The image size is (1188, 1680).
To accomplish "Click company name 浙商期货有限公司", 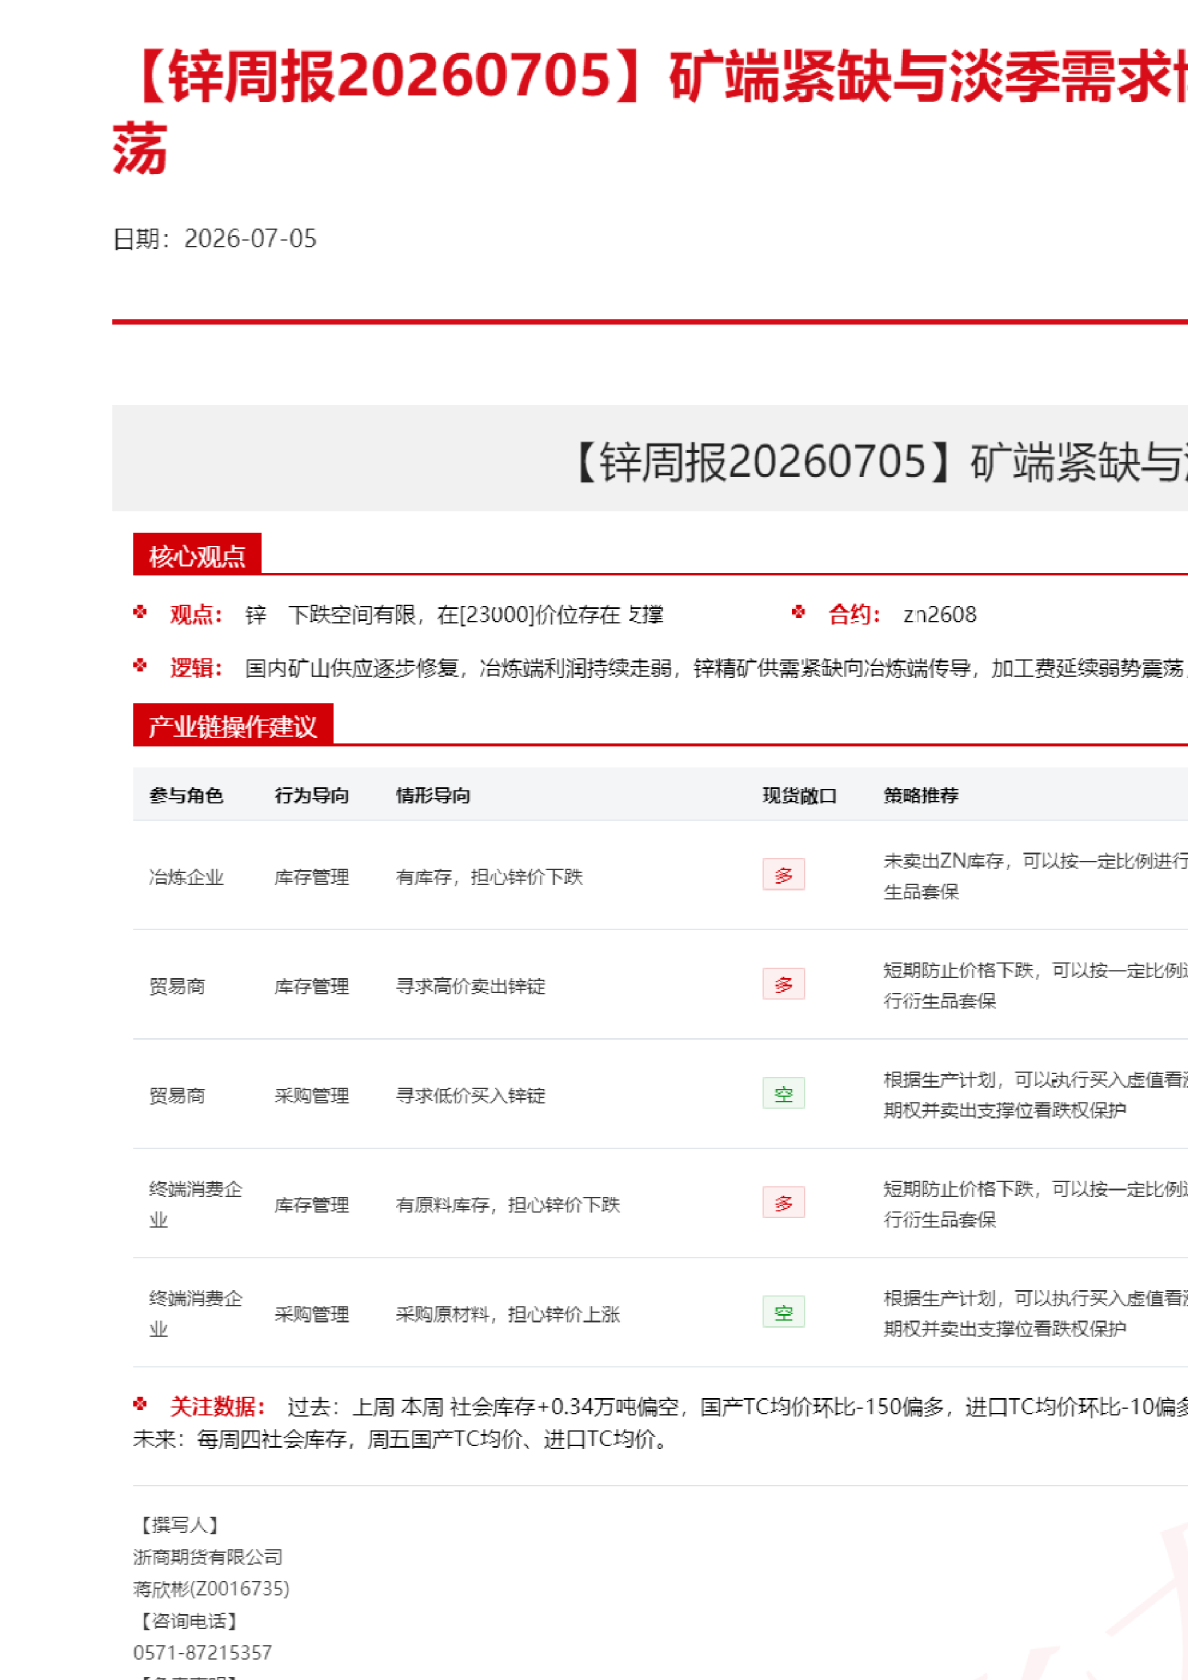I will coord(208,1556).
